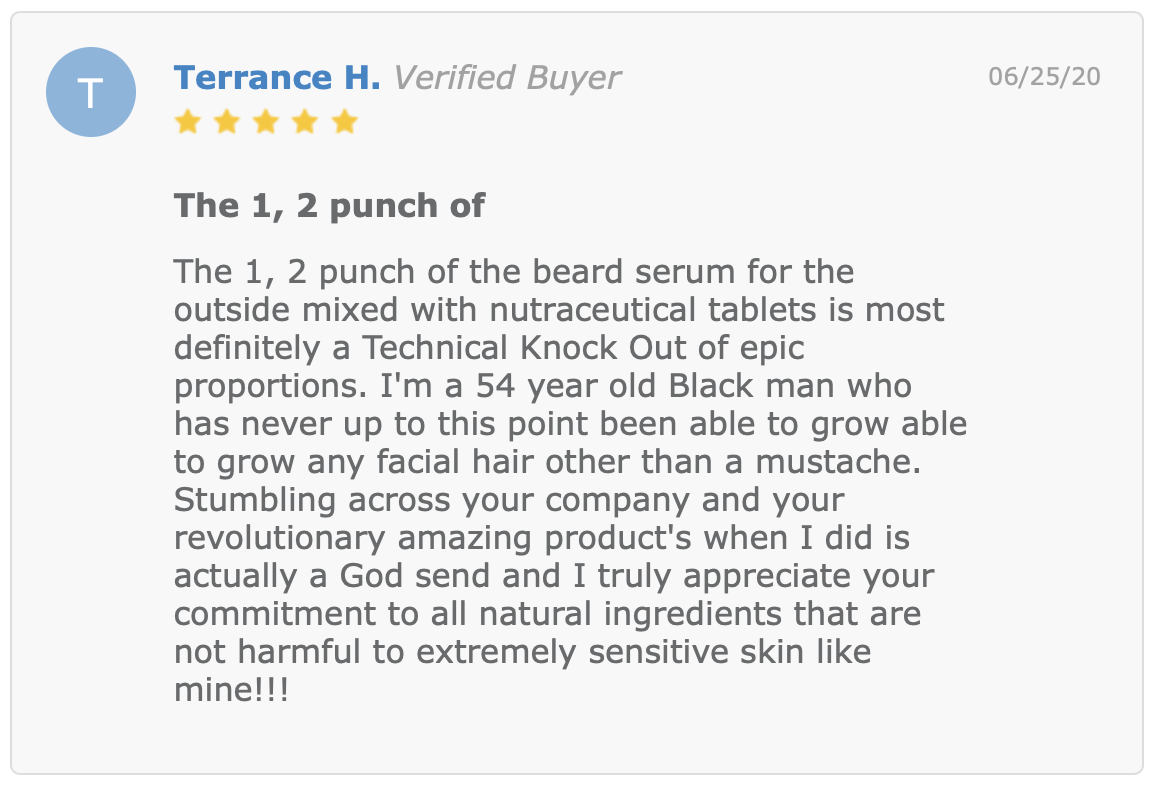Screen dimensions: 1156x786
Task: Click the word 'nutraceutical' in review
Action: point(593,310)
